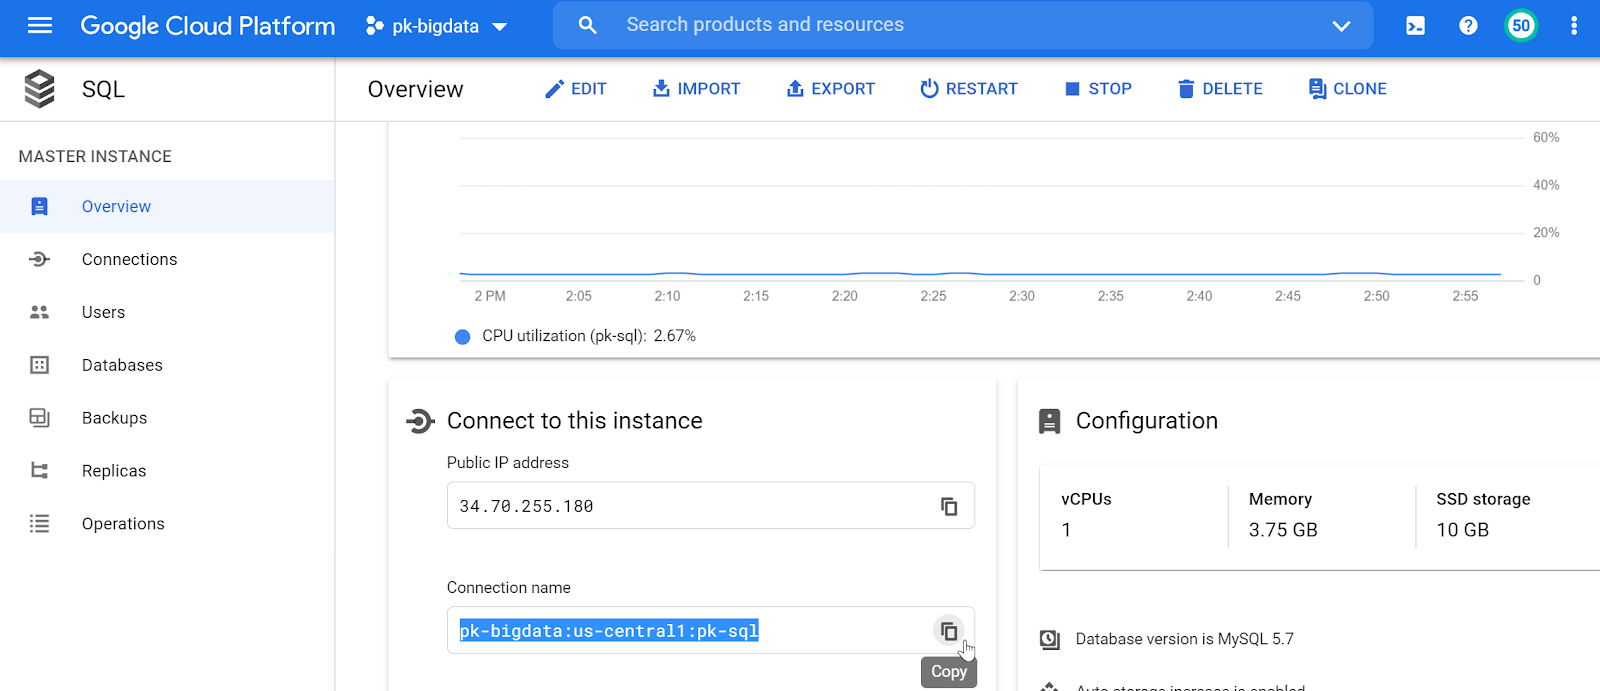Click the STOP button

click(1098, 89)
